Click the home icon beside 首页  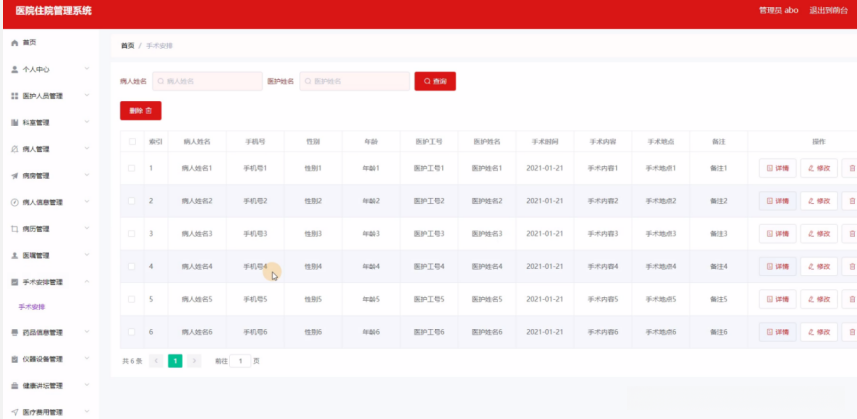(15, 43)
